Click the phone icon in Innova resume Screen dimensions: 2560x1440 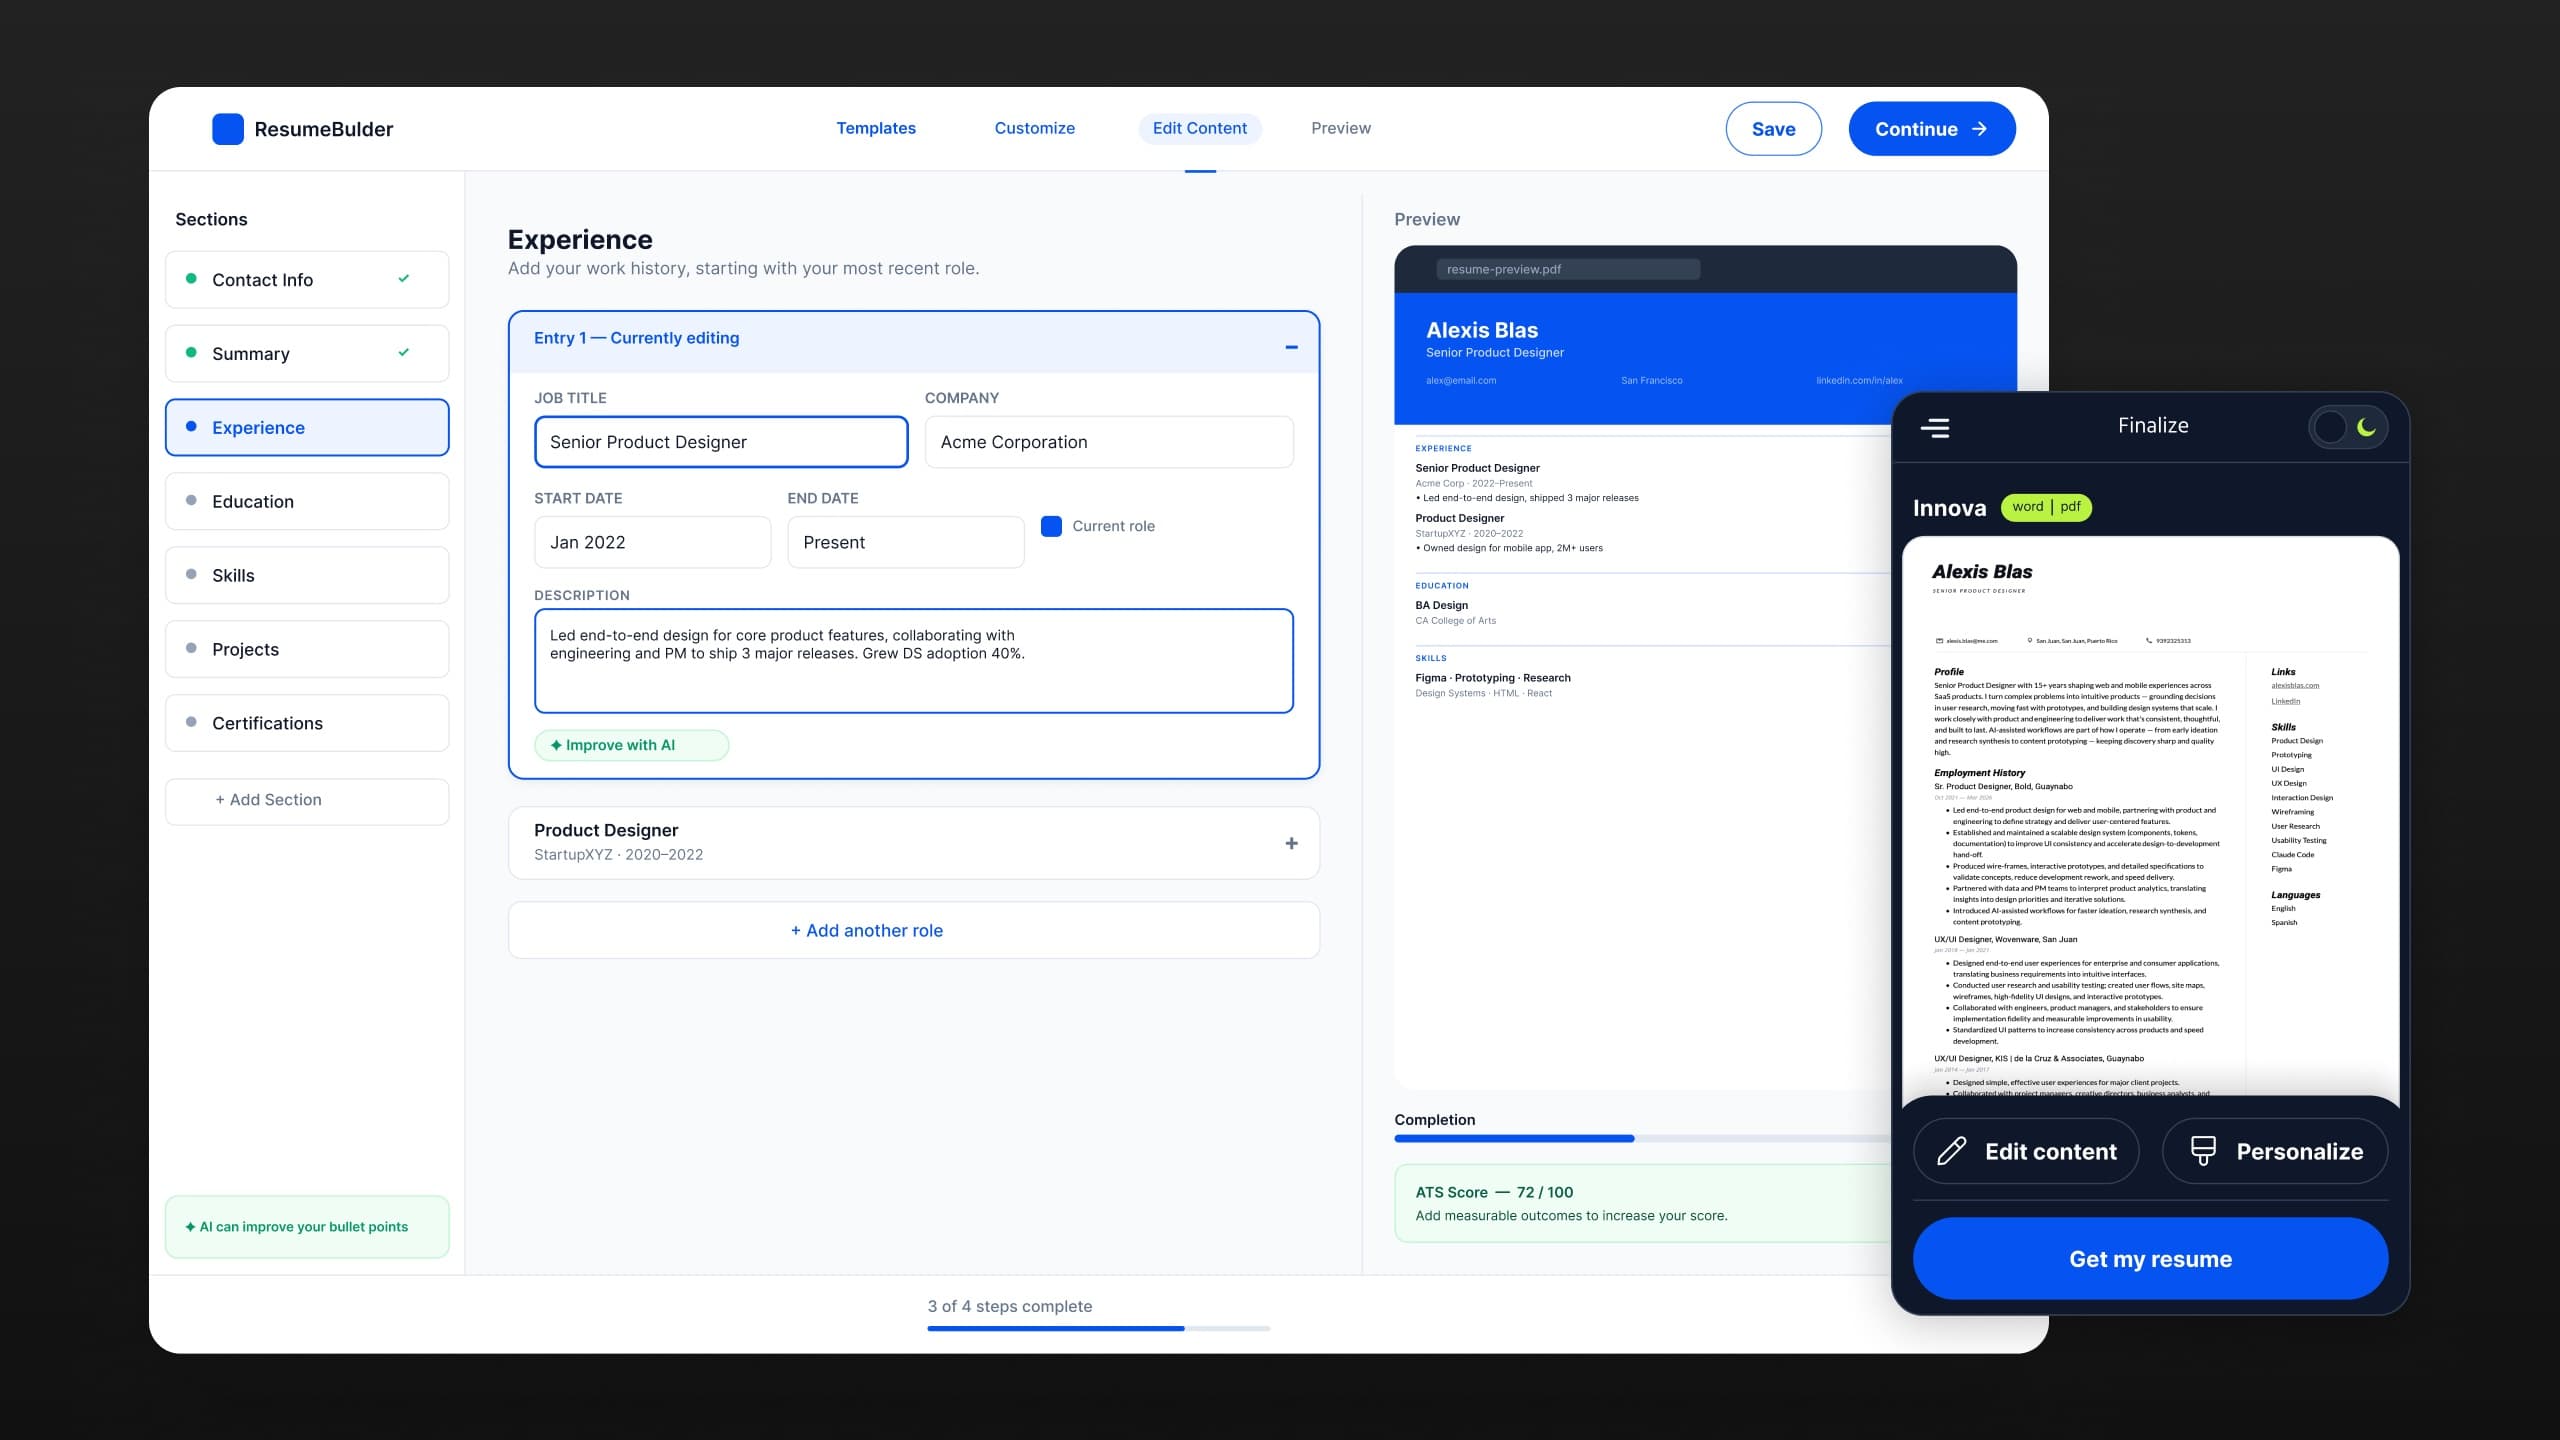pyautogui.click(x=2149, y=641)
